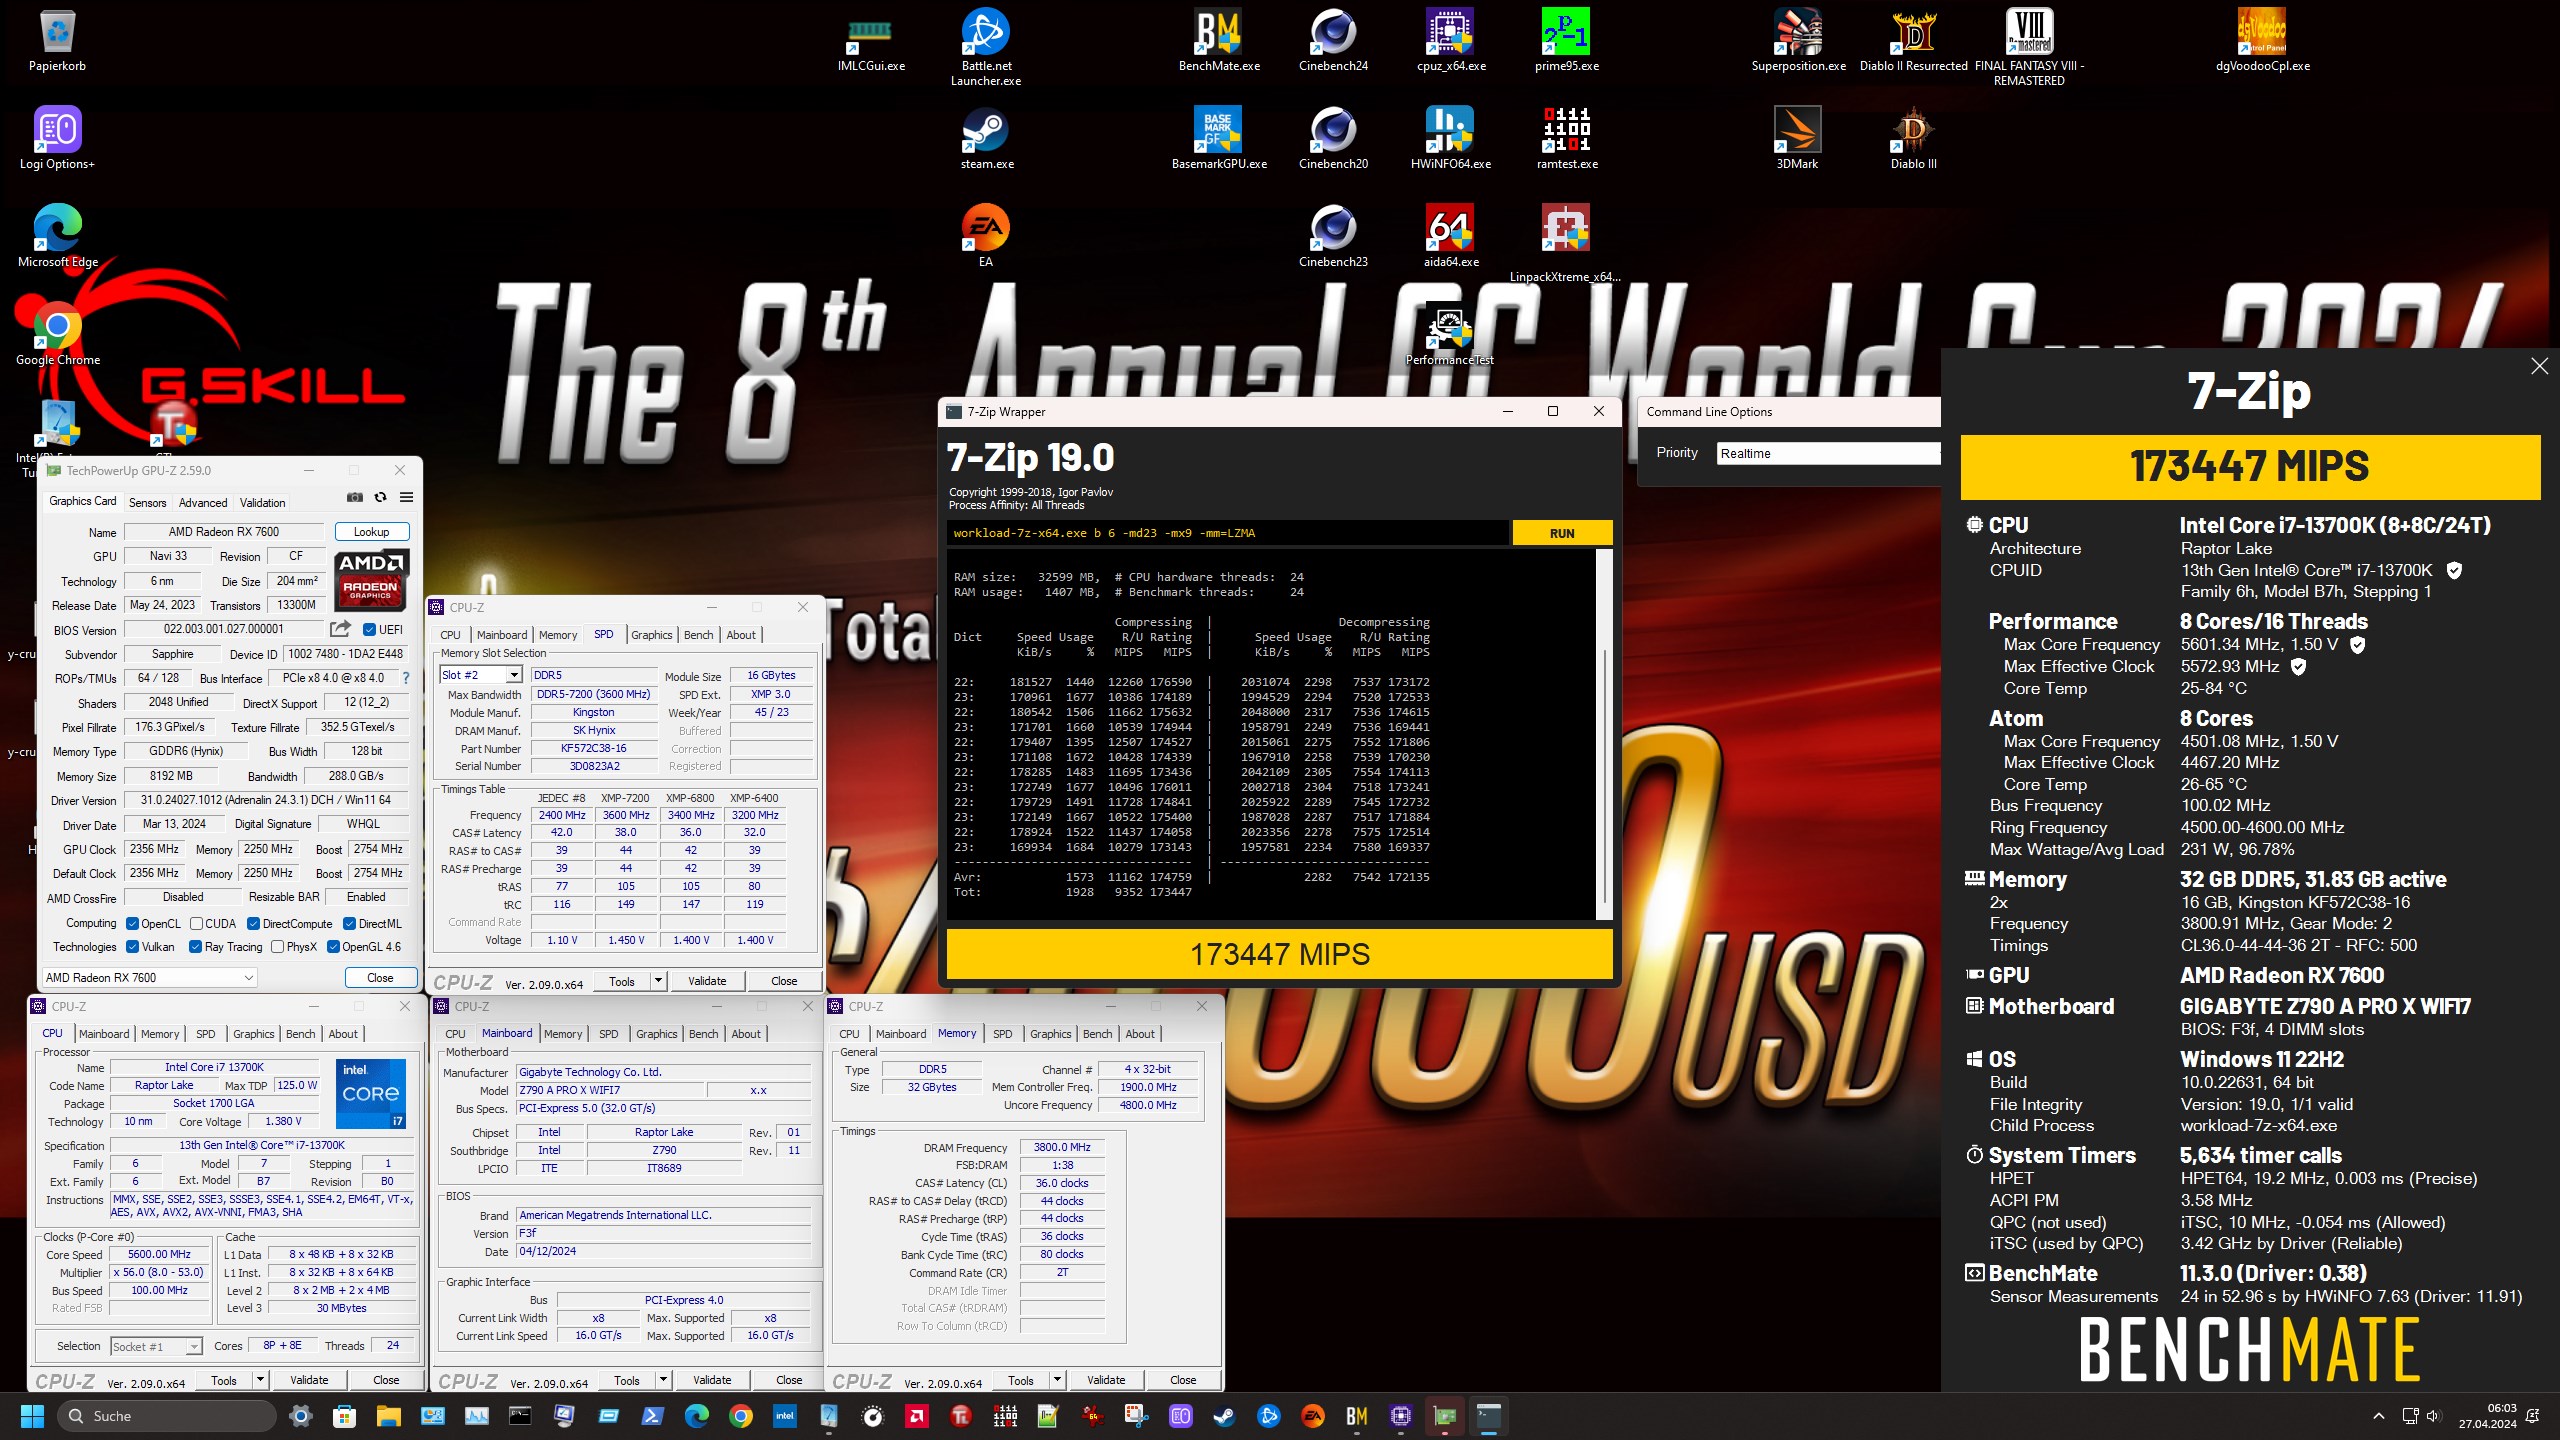This screenshot has width=2560, height=1440.
Task: Toggle the DirectML checkbox
Action: click(350, 924)
